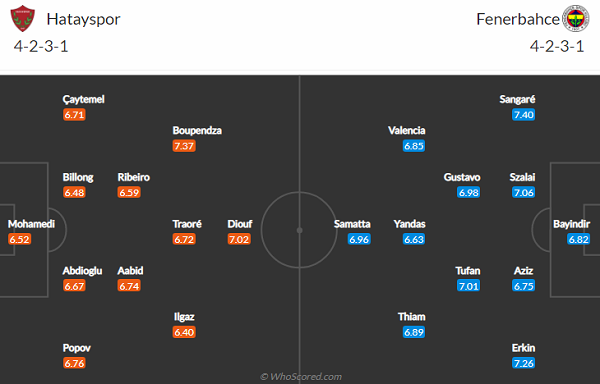Select player Samatta on the pitch

pos(352,224)
